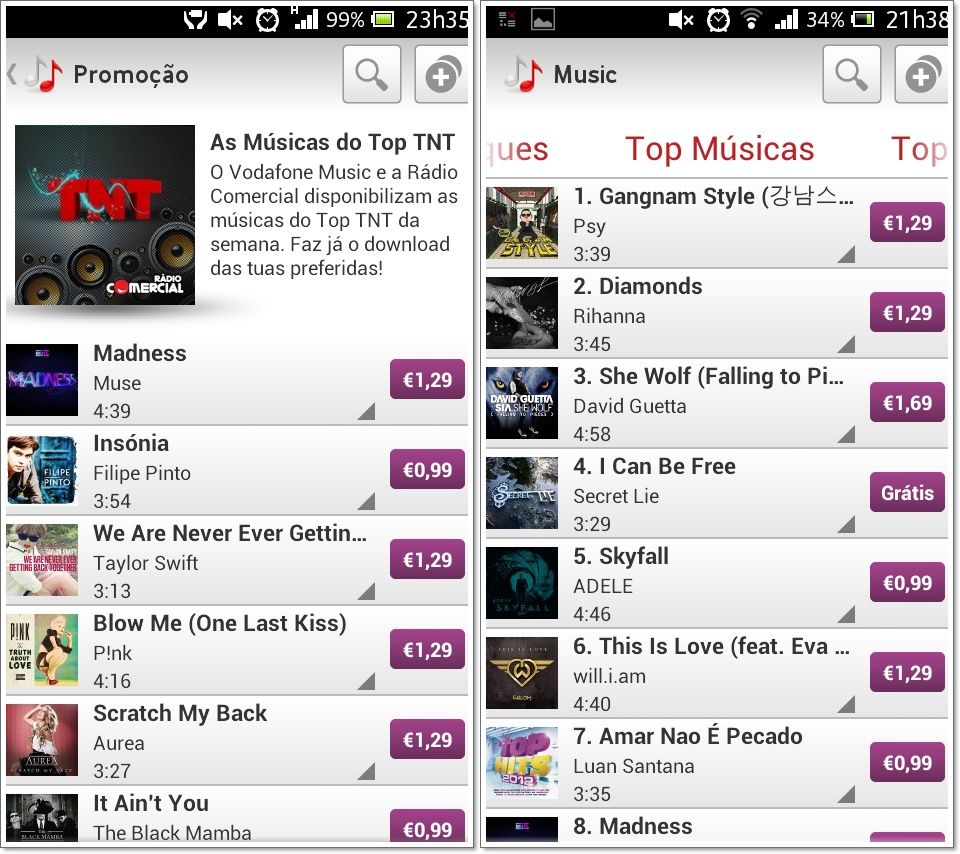Buy She Wolf for €1,69
The height and width of the screenshot is (854, 960).
point(907,402)
